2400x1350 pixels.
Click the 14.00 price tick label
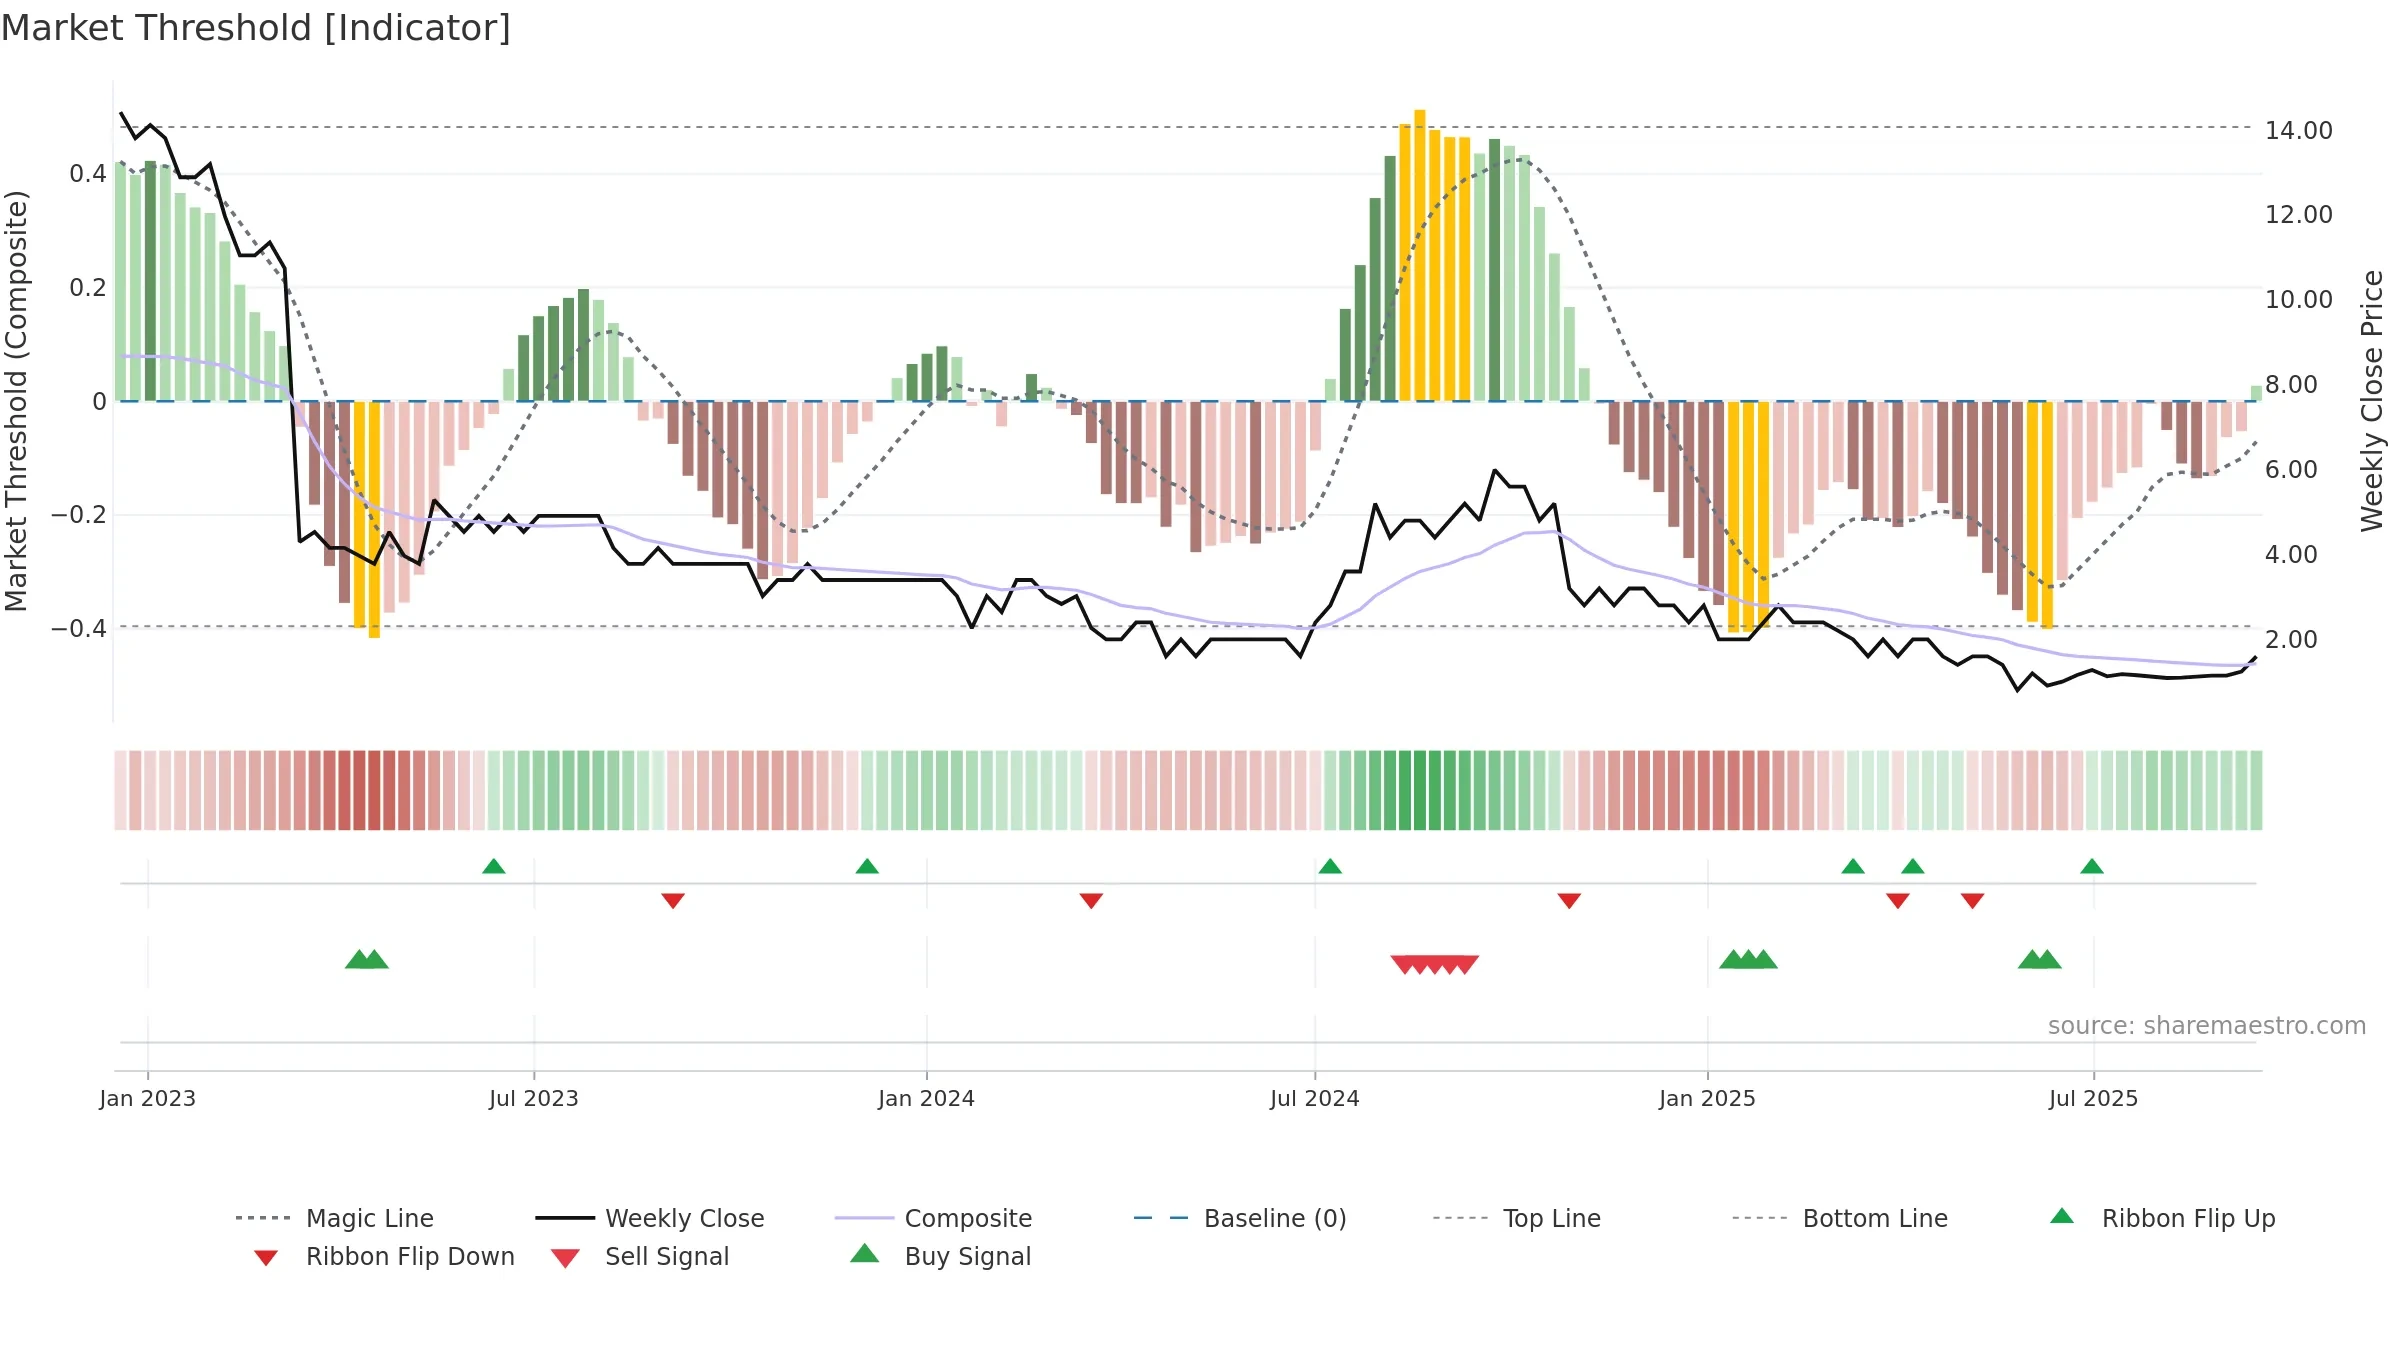click(x=2299, y=131)
